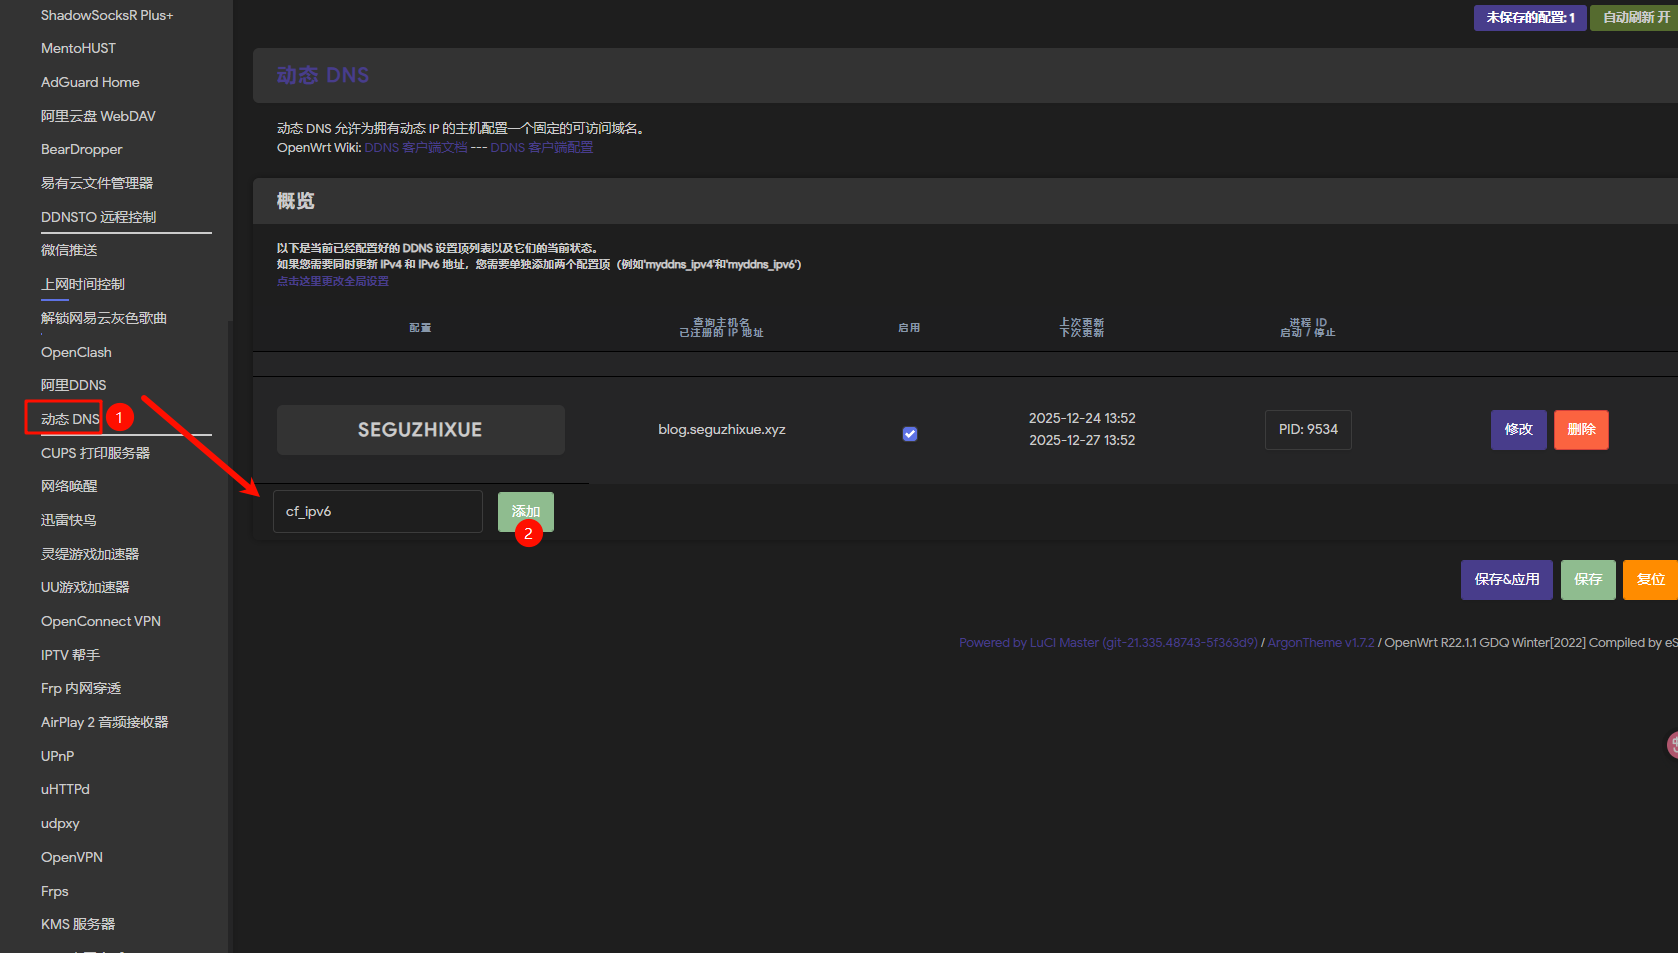Open the 阿里DDNS sidebar entry
1678x953 pixels.
point(73,385)
